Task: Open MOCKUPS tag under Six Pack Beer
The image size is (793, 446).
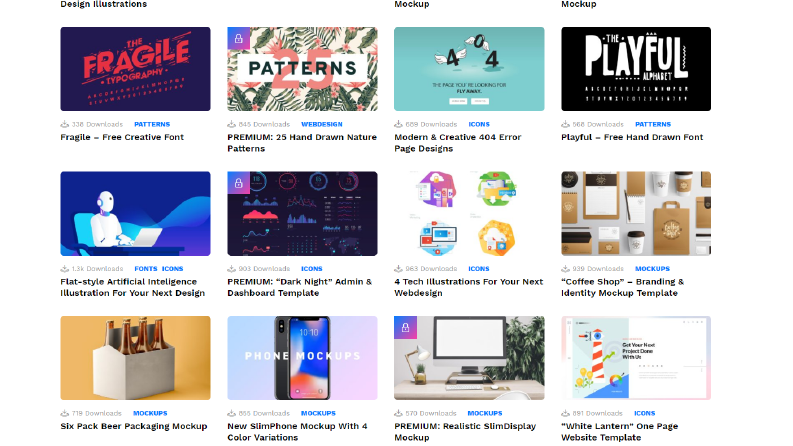Action: click(150, 414)
